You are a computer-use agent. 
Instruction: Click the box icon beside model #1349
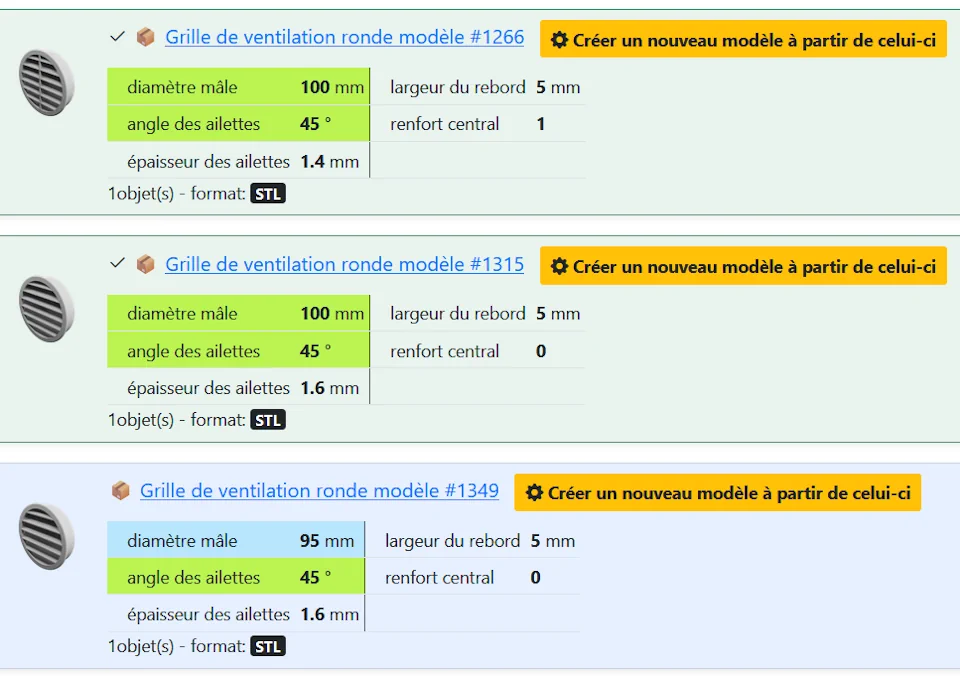121,490
